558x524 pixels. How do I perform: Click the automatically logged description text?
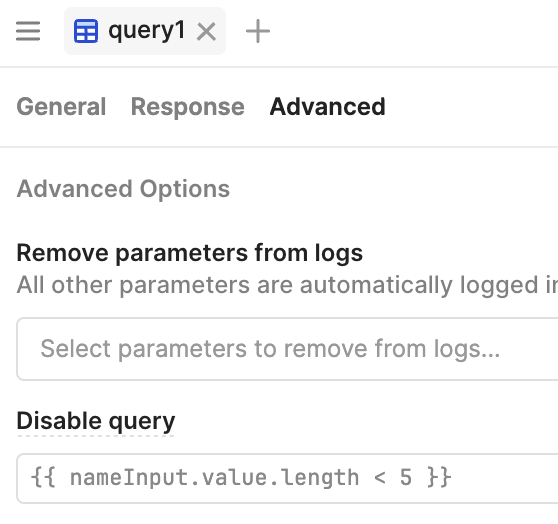pos(287,285)
